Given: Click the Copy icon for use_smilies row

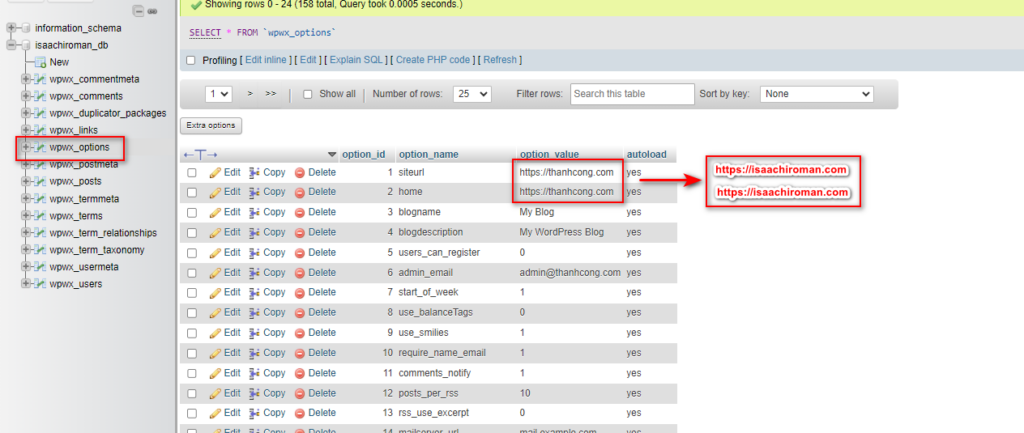Looking at the screenshot, I should [255, 333].
